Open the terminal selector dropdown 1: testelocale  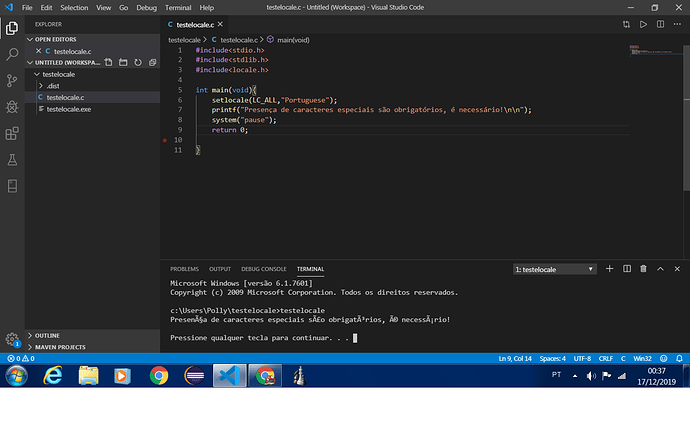click(554, 269)
